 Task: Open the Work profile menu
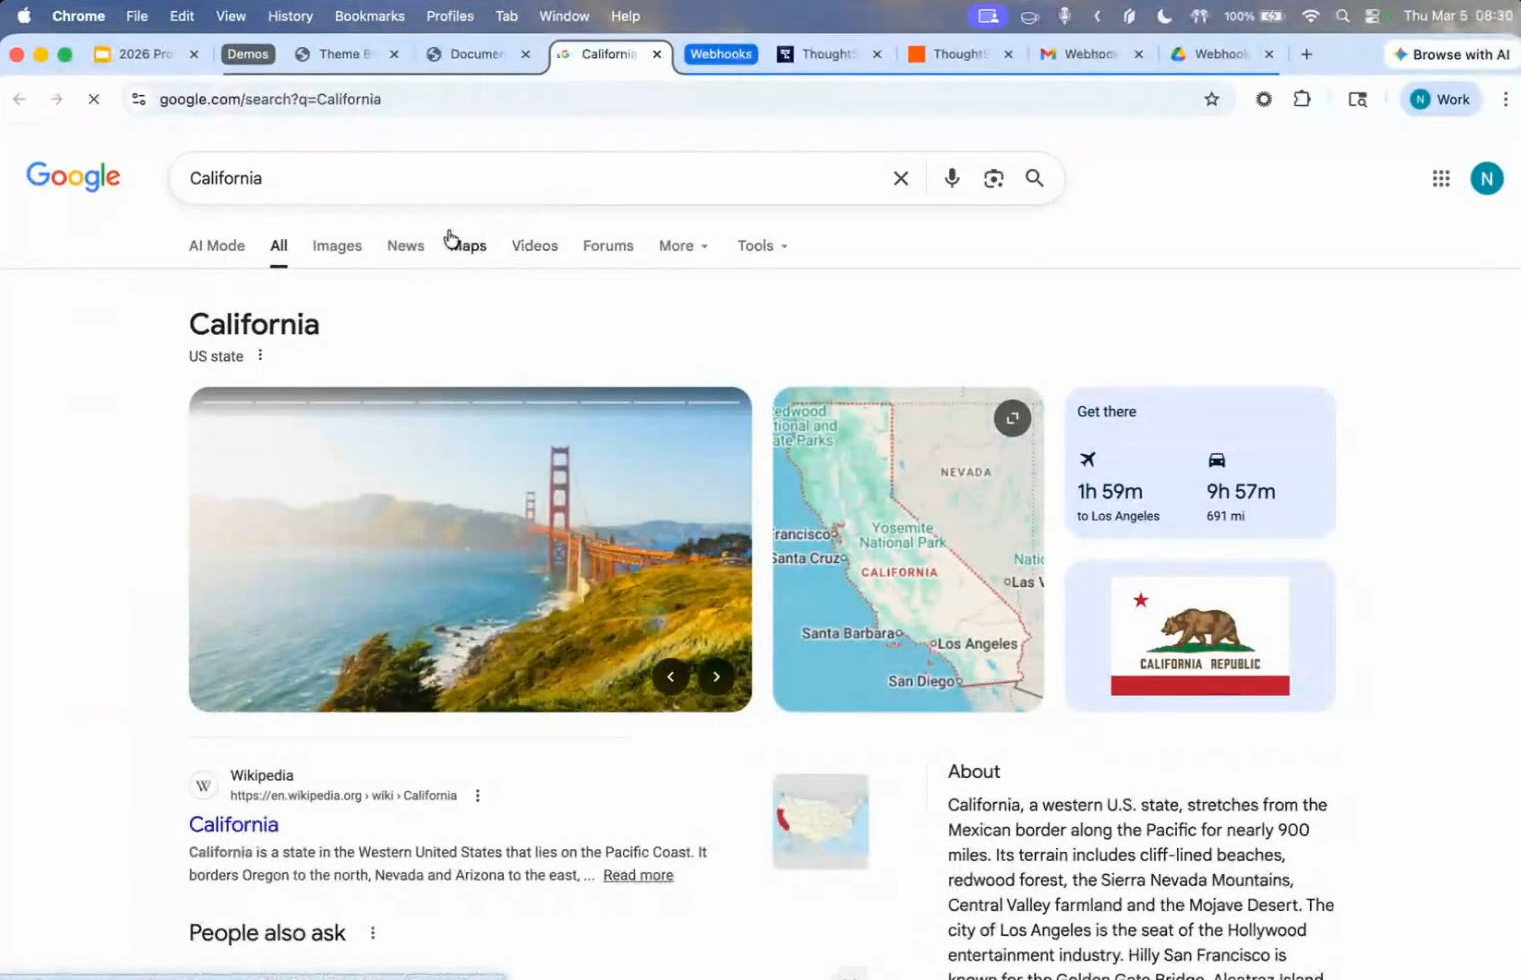click(x=1440, y=99)
